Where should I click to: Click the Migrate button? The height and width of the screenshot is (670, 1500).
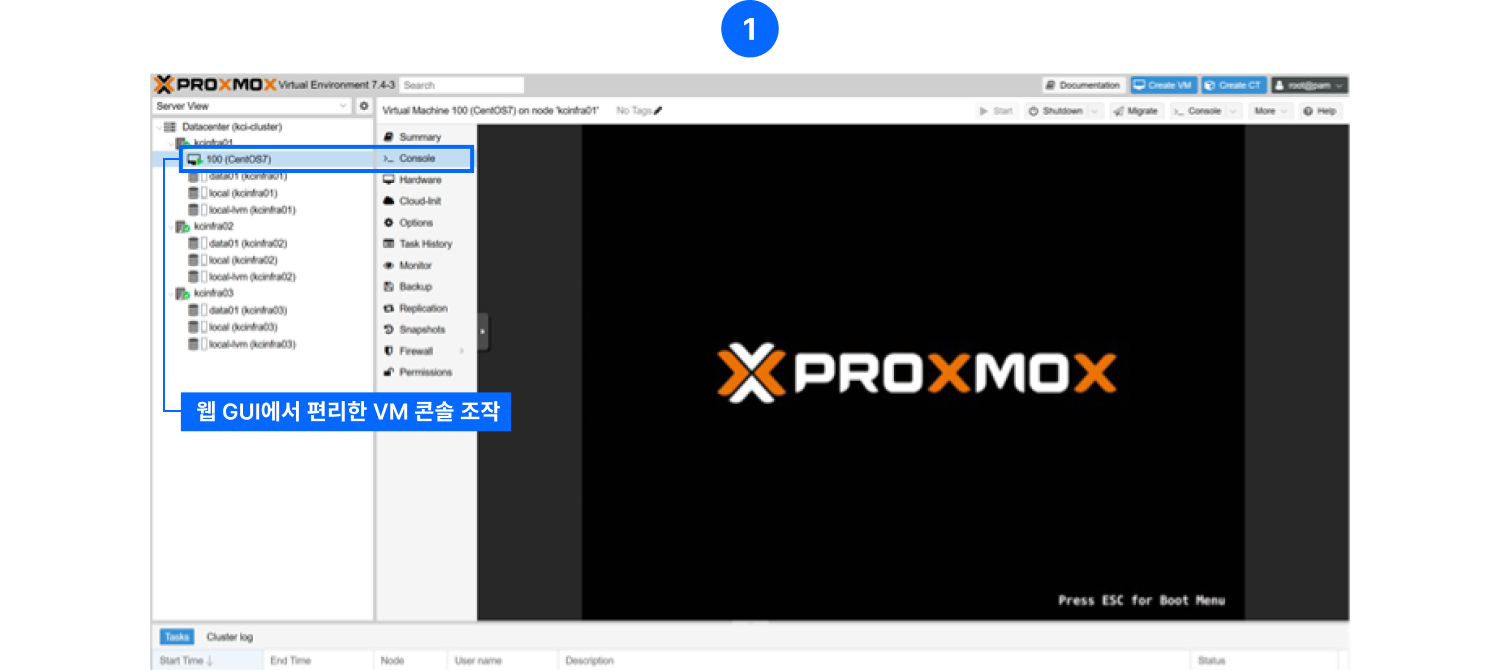[x=1136, y=111]
